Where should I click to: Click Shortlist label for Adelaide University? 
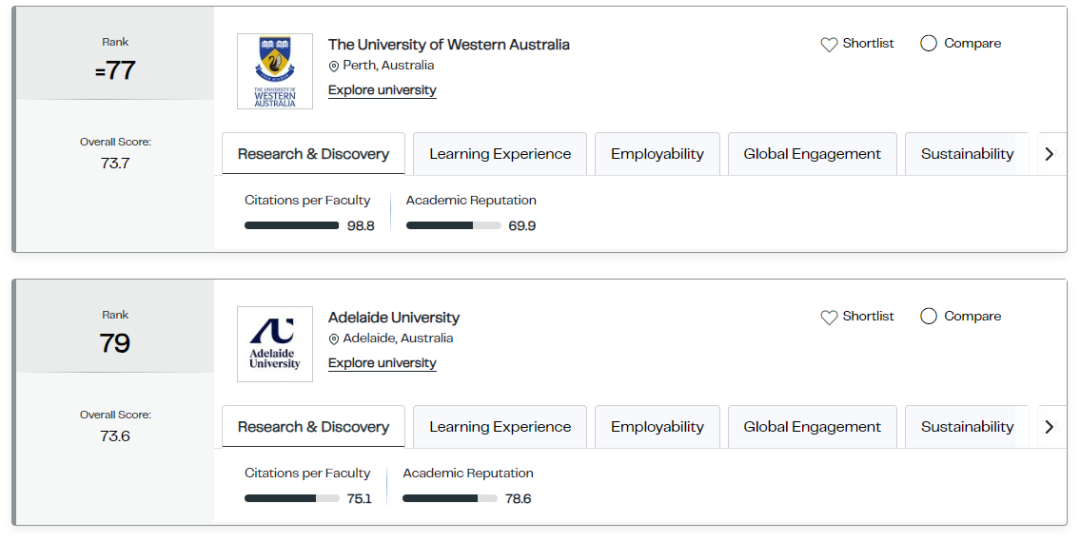click(x=868, y=316)
